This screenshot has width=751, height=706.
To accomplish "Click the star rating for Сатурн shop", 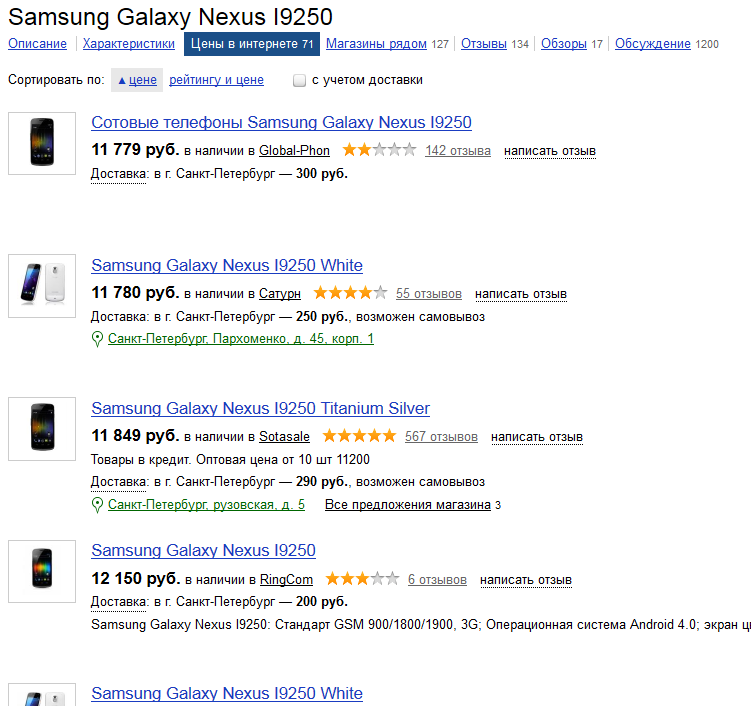I will (x=350, y=293).
